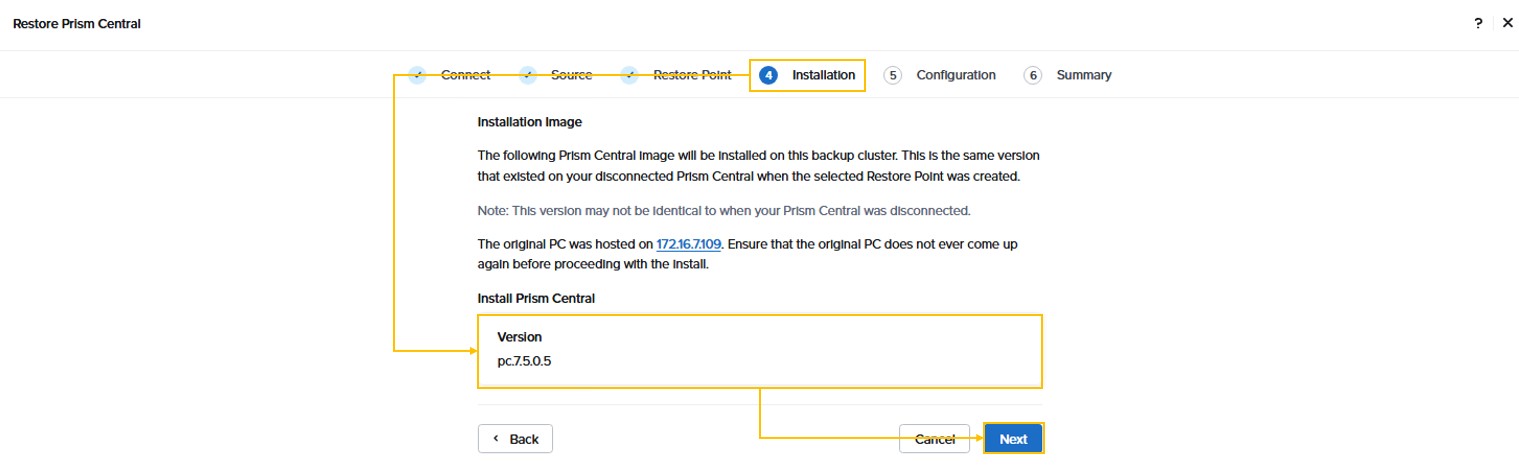
Task: Open the 172.16.7.109 host link
Action: tap(690, 244)
